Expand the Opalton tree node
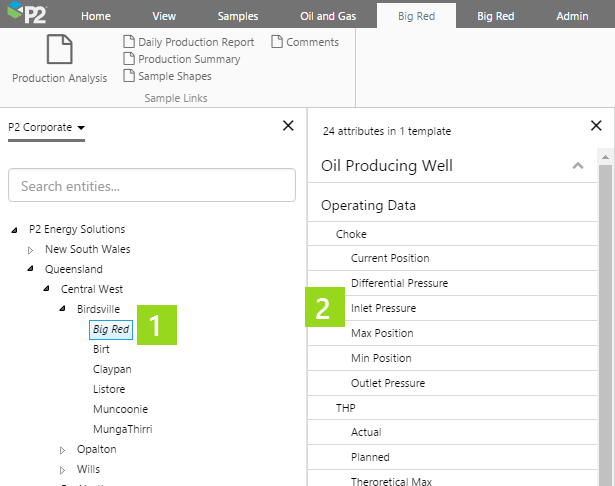Screen dimensions: 615x486 click(x=63, y=450)
